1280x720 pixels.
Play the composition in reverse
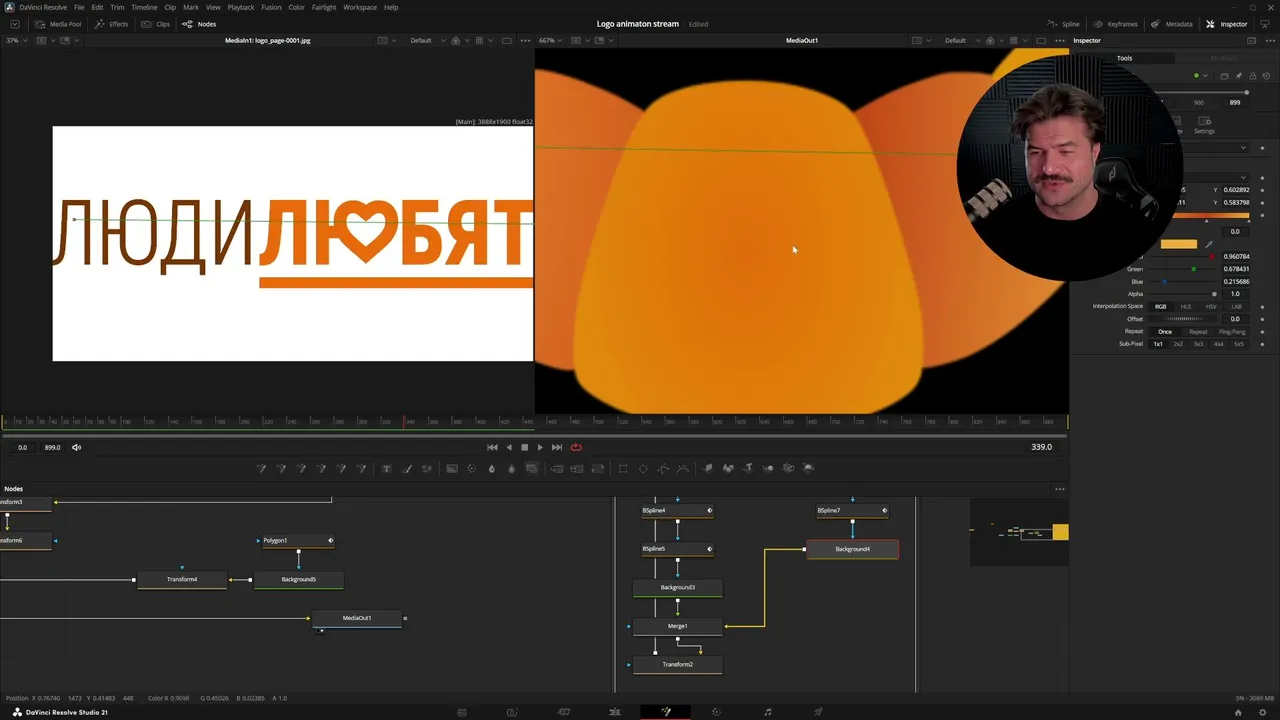coord(509,447)
